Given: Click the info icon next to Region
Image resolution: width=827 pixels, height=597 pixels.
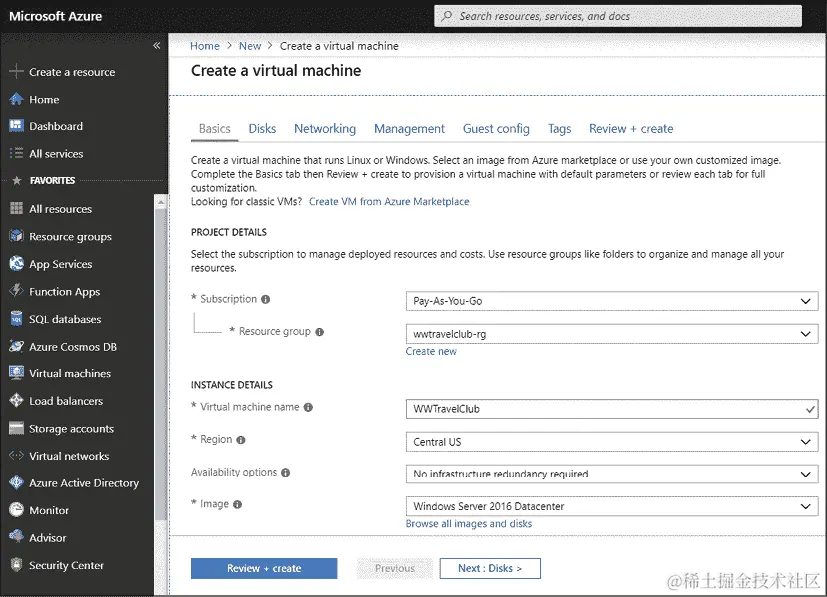Looking at the screenshot, I should coord(241,440).
